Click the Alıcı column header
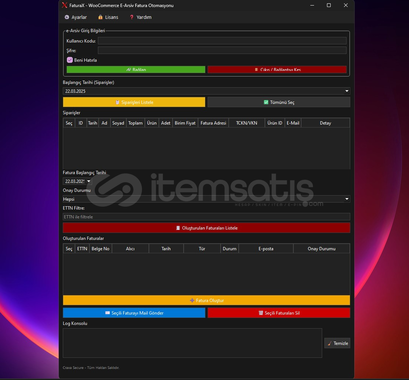The image size is (409, 380). click(130, 249)
